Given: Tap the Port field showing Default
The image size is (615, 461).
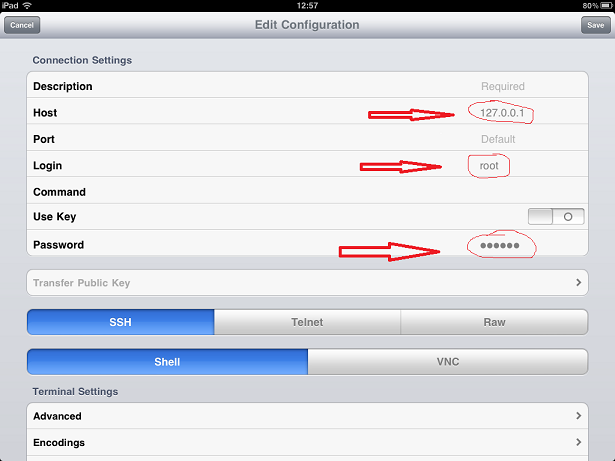Looking at the screenshot, I should (x=497, y=139).
